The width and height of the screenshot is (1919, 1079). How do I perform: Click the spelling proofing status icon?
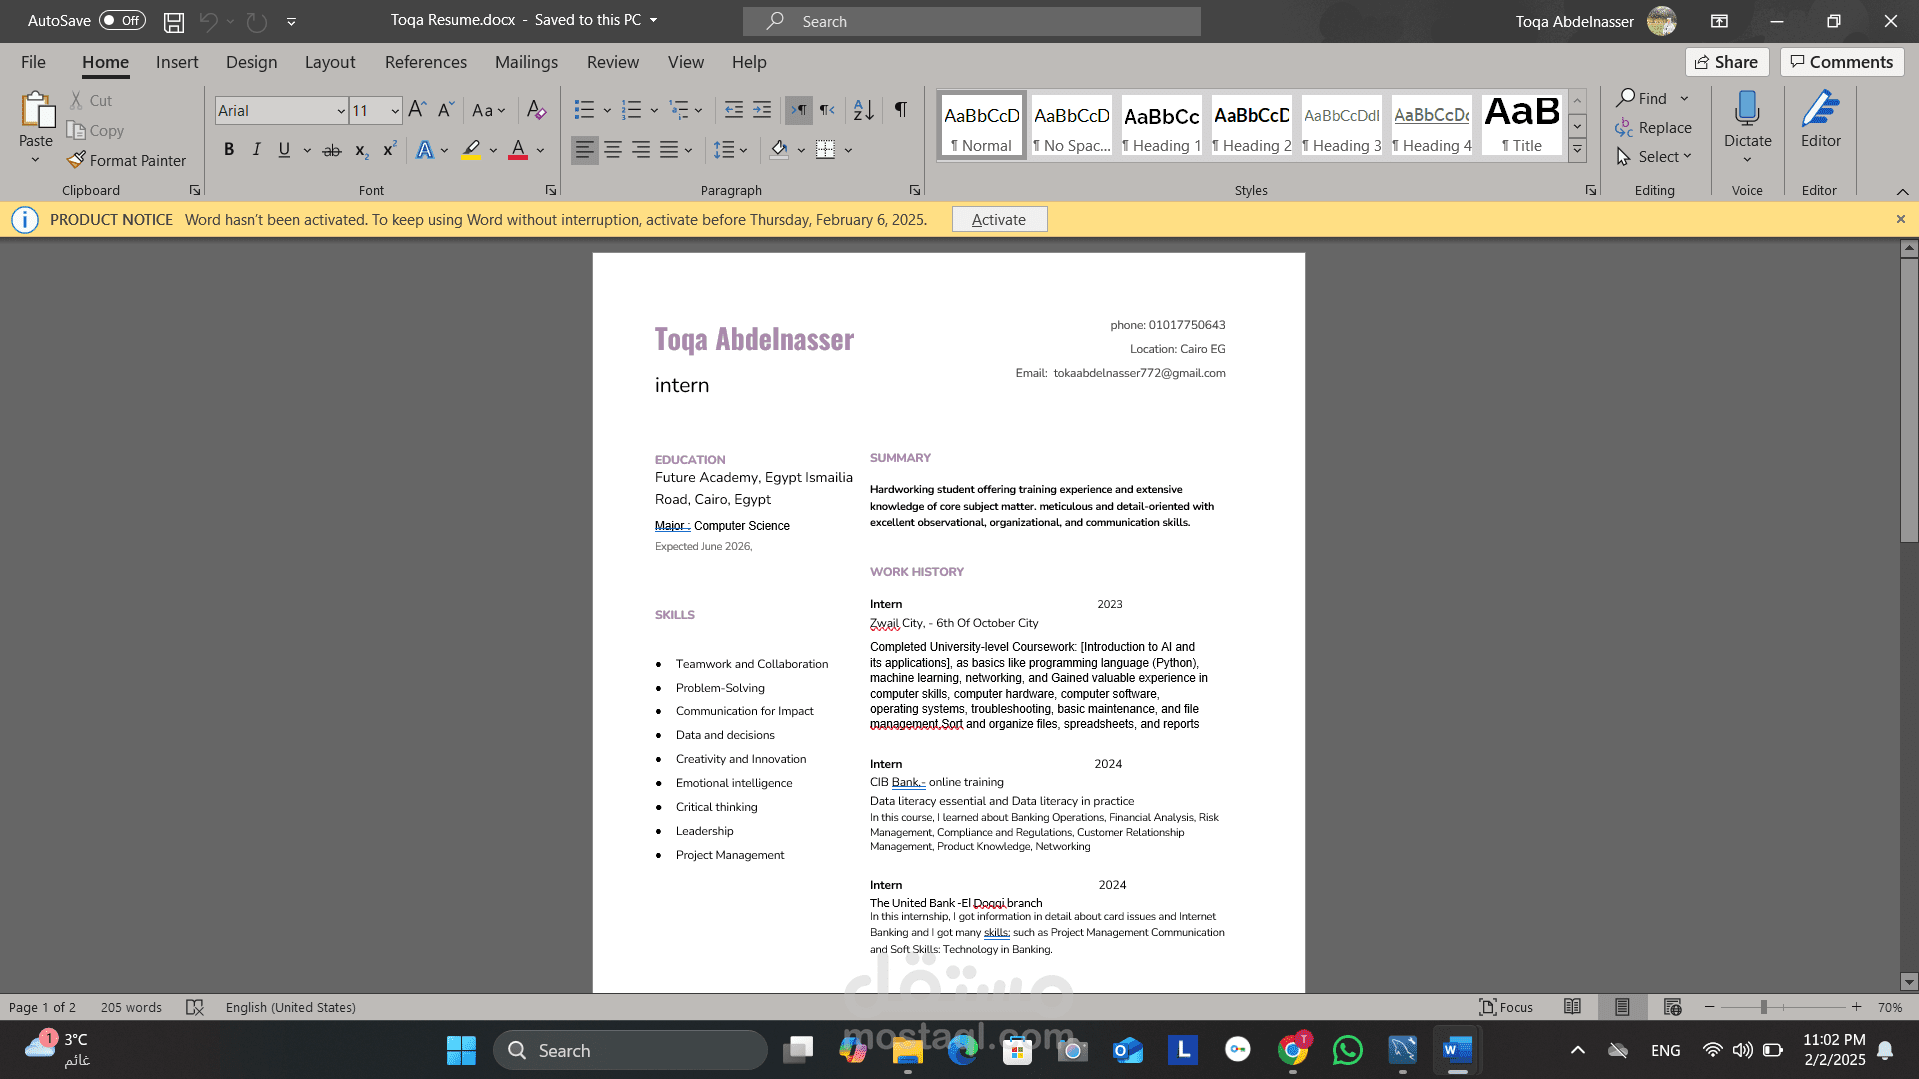[x=195, y=1007]
